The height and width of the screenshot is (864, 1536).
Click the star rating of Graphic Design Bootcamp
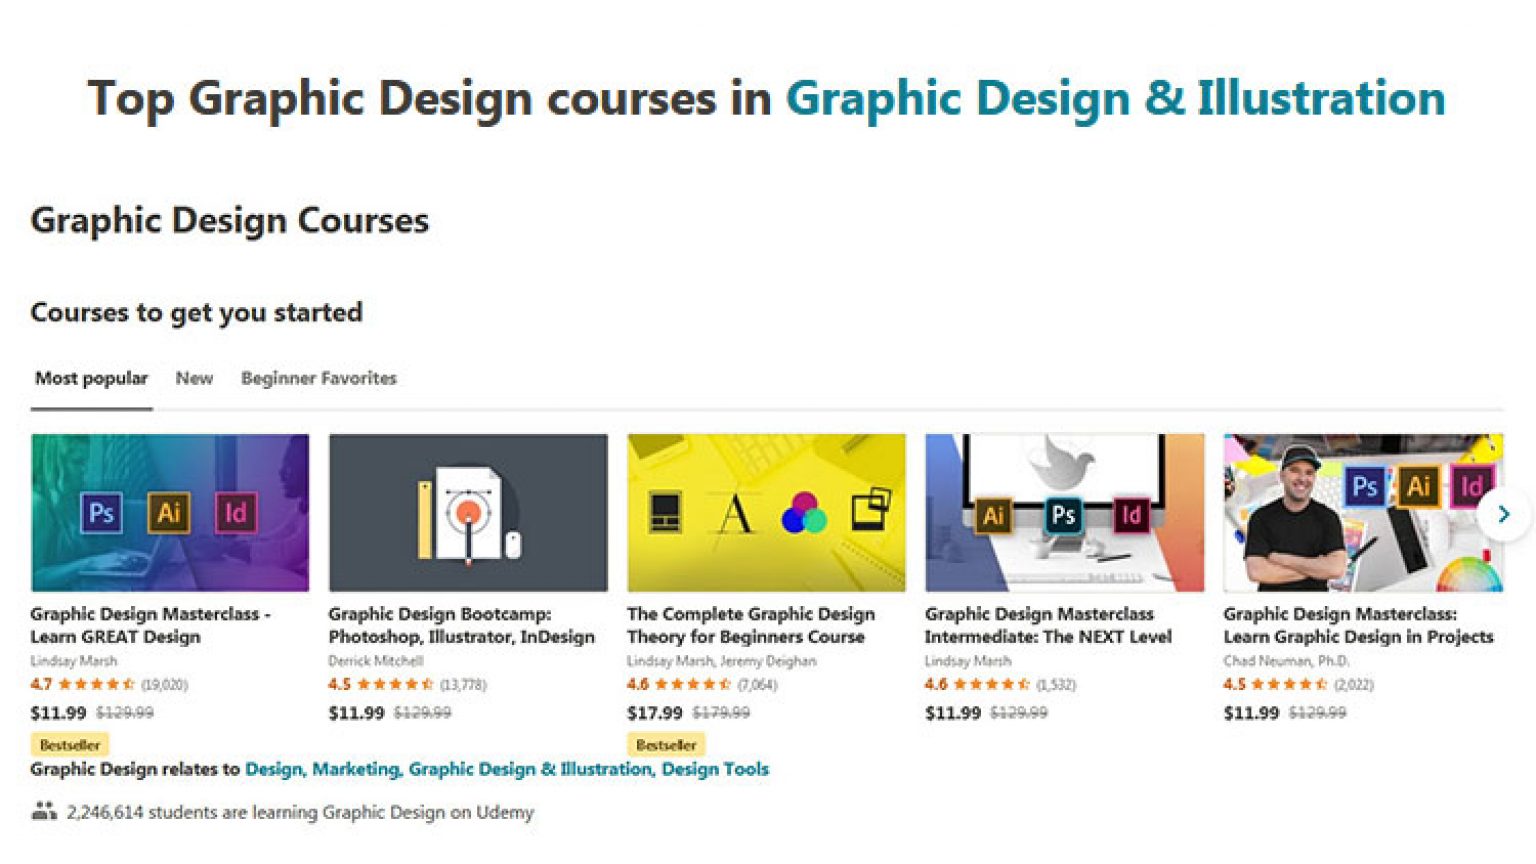[396, 685]
